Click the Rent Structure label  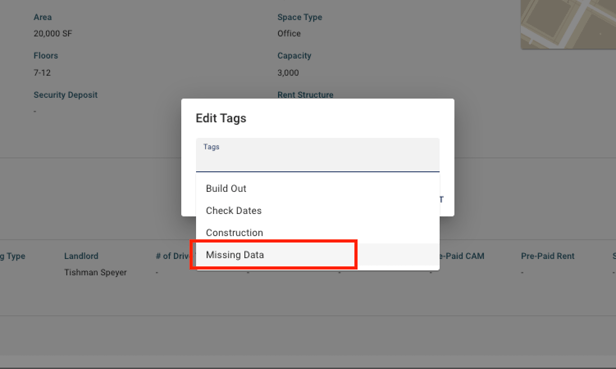(305, 95)
